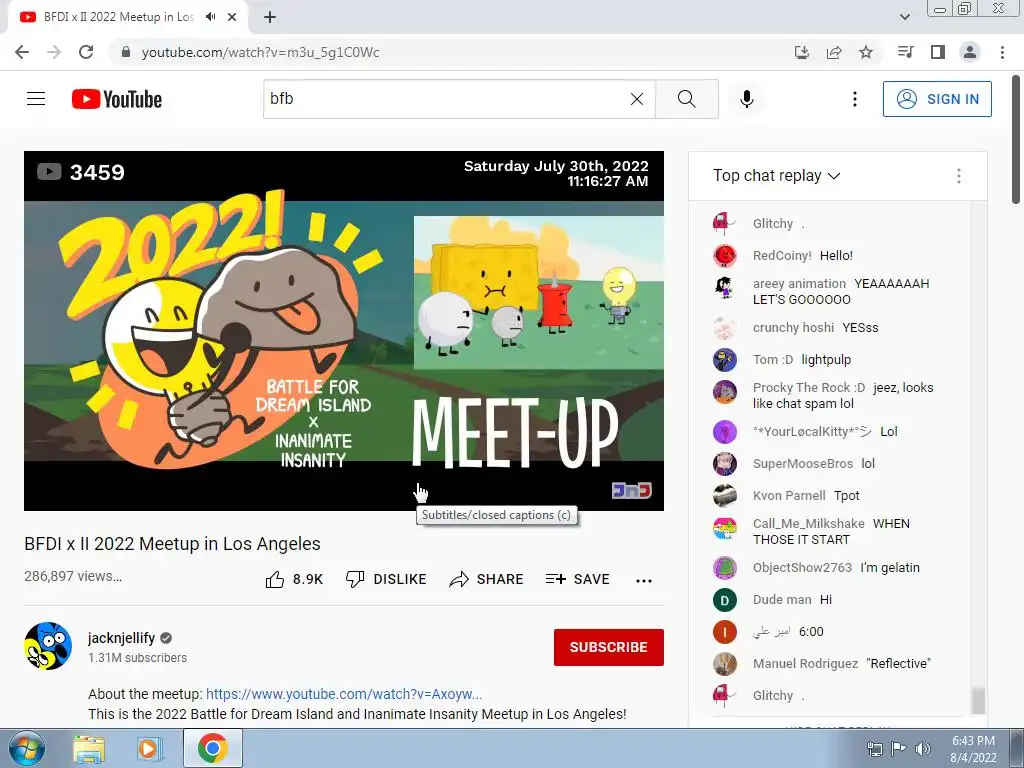Select crunchy hoshi chat message

click(840, 327)
